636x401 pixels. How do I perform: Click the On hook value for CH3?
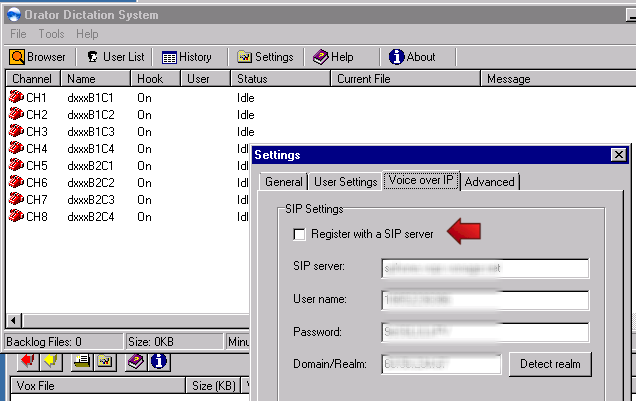click(144, 132)
